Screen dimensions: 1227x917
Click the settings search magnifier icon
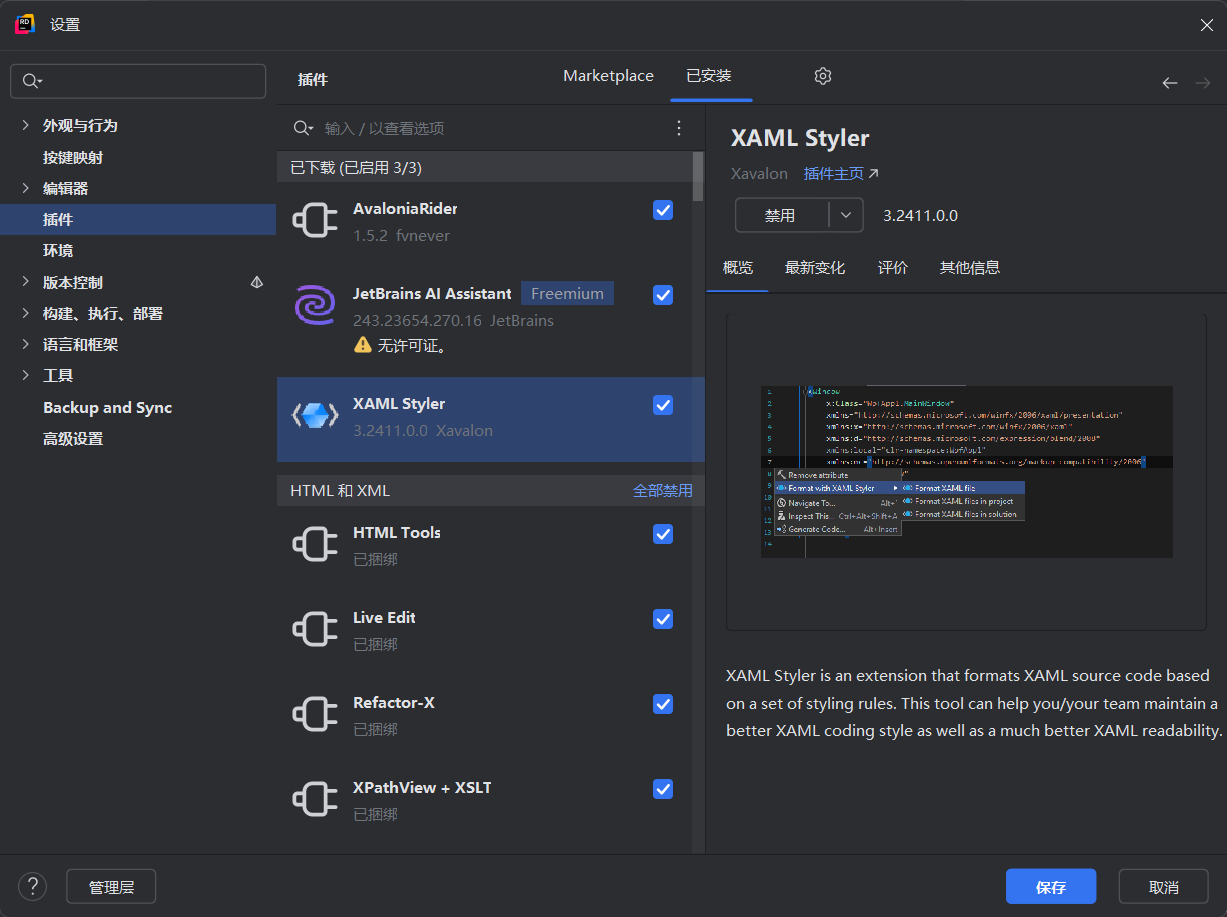coord(31,81)
